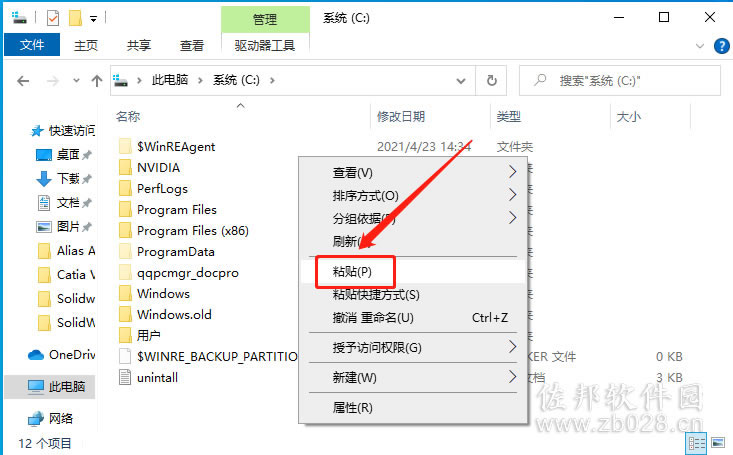Expand the chevron after 系统 (C:) breadcrumb

point(272,80)
